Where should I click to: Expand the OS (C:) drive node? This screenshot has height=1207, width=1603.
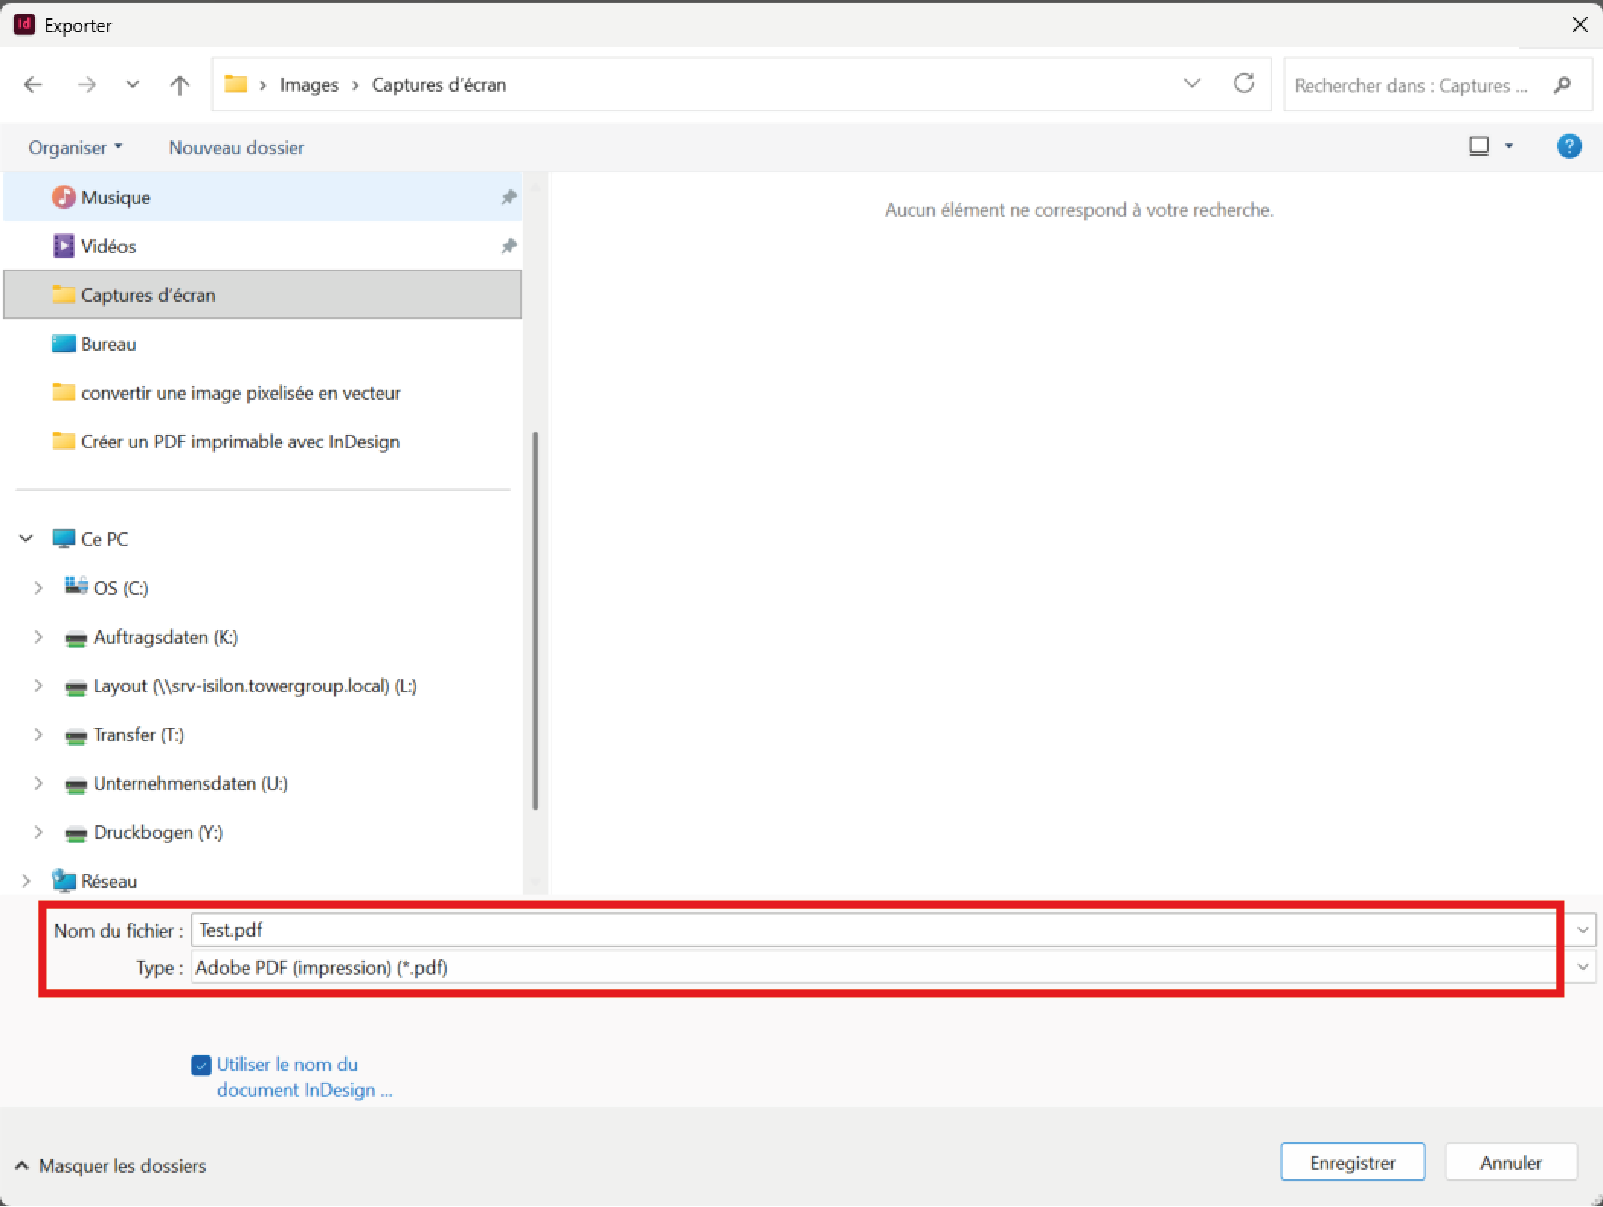tap(38, 588)
